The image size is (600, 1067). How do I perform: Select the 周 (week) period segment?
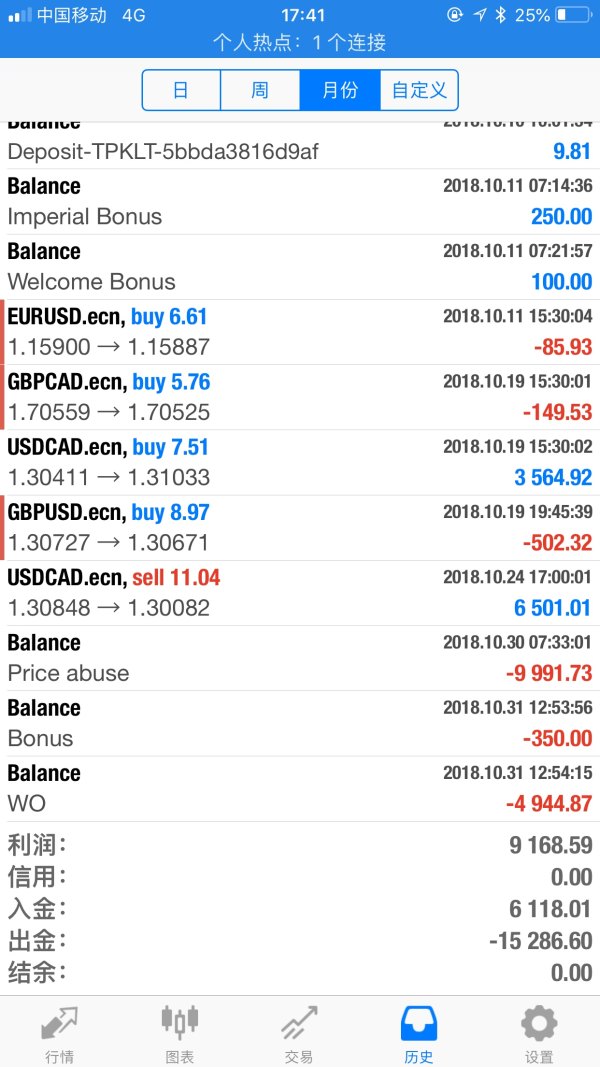coord(260,90)
